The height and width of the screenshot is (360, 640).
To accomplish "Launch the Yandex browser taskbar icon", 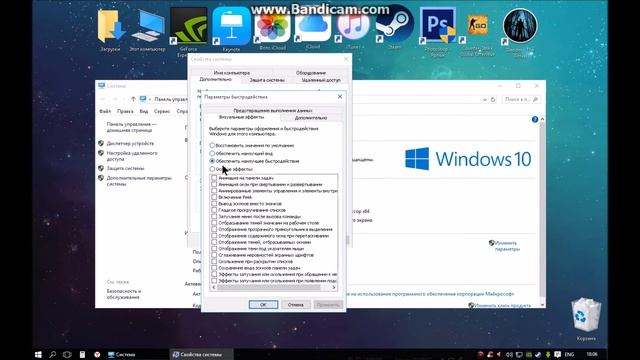I will (97, 354).
